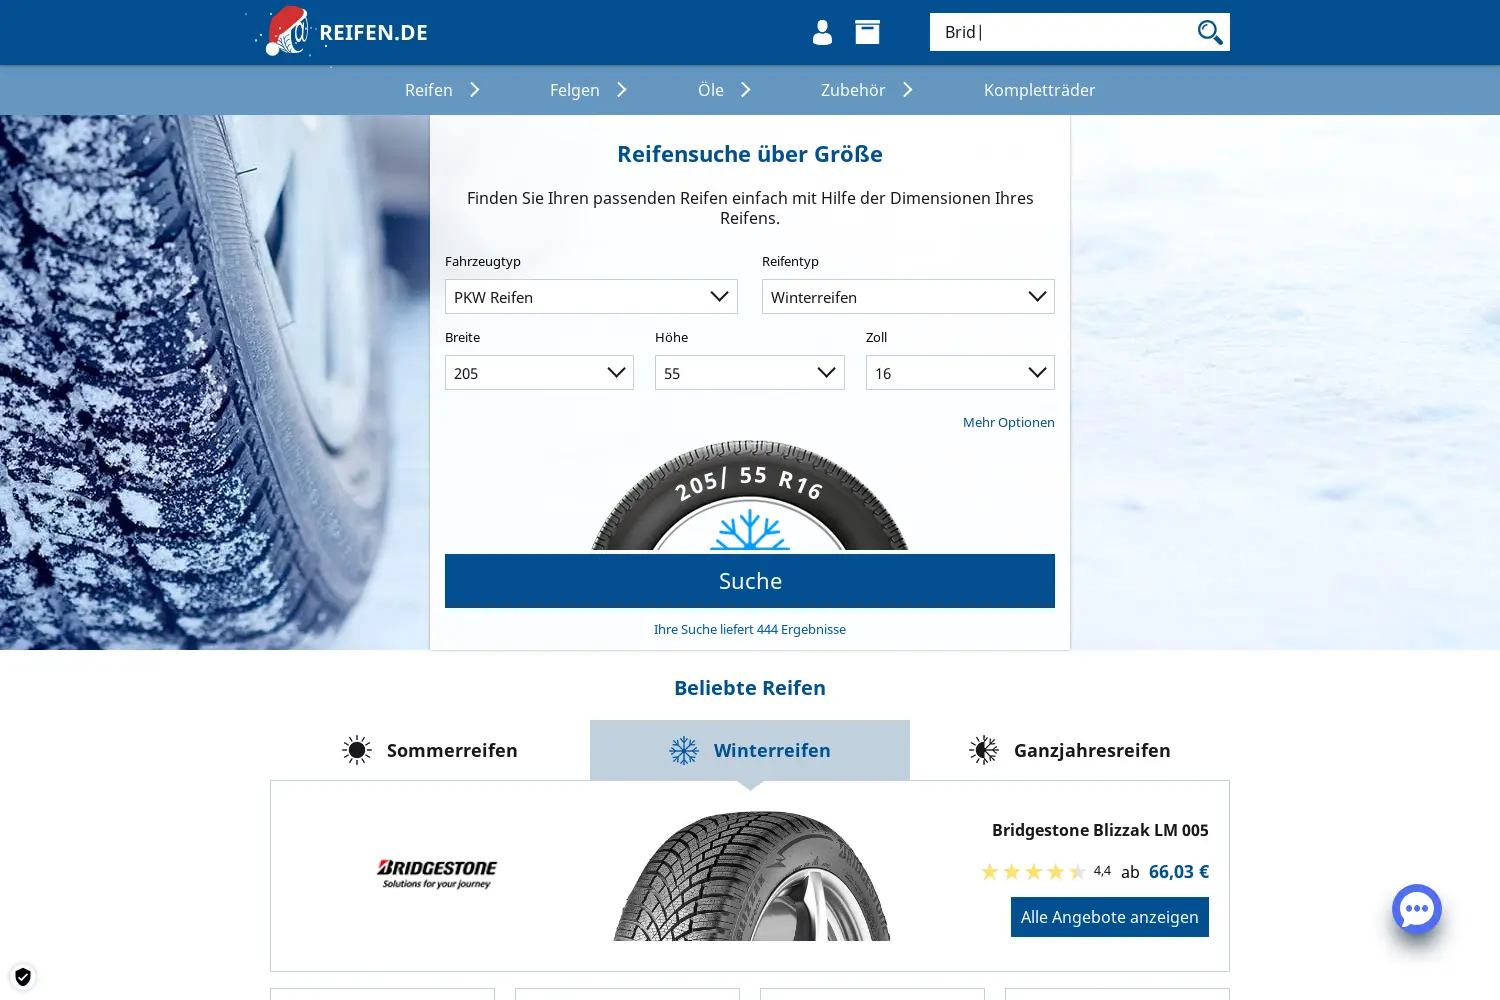Open the shopping box icon
The width and height of the screenshot is (1500, 1000).
click(x=868, y=32)
